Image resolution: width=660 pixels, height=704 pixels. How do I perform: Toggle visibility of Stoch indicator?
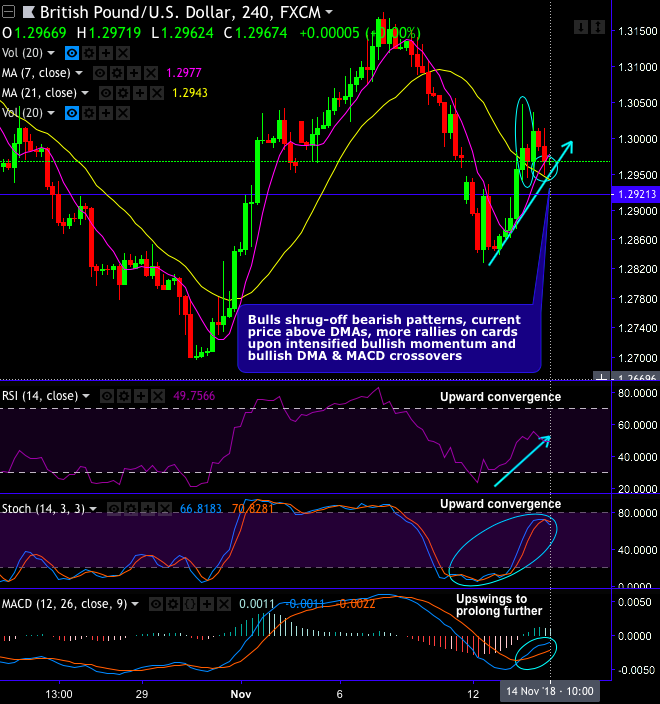coord(114,509)
